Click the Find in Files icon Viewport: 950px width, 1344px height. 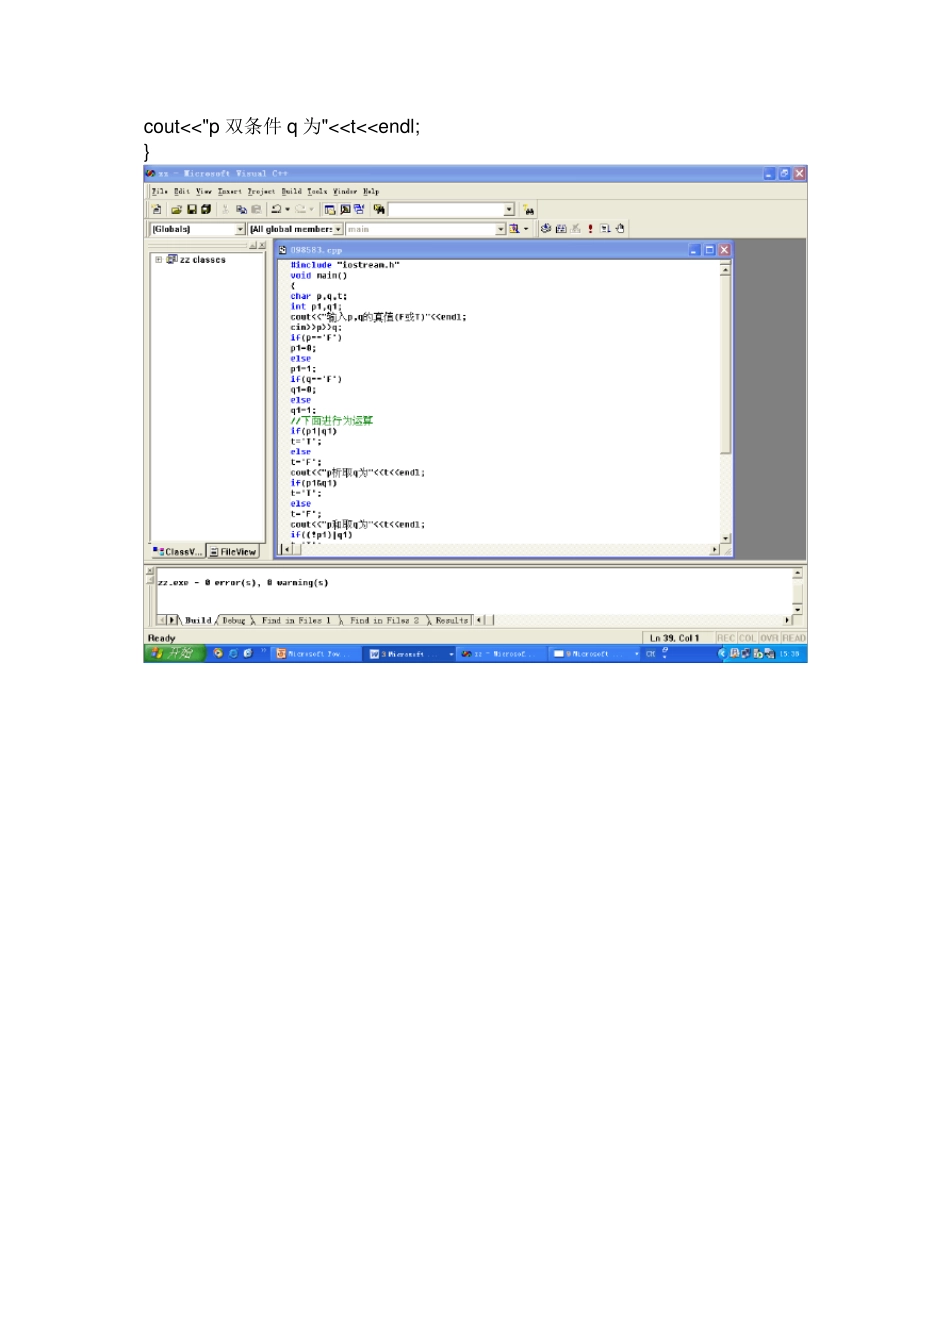(379, 209)
